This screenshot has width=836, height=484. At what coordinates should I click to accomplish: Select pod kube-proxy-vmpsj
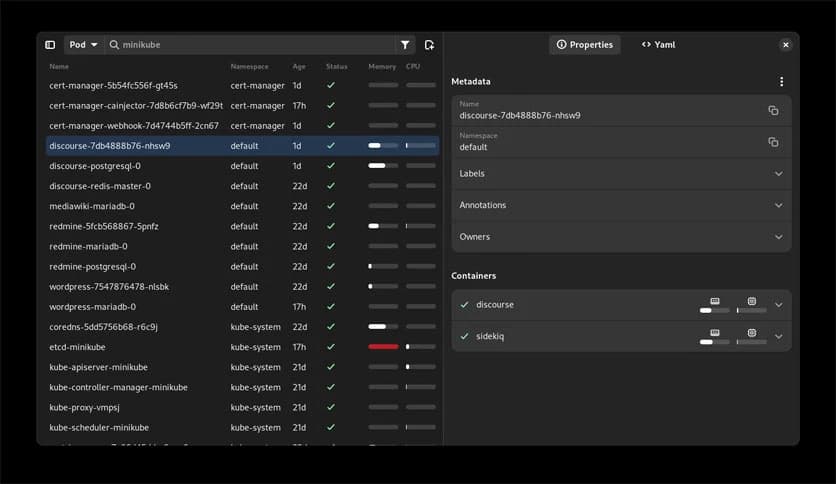click(243, 407)
